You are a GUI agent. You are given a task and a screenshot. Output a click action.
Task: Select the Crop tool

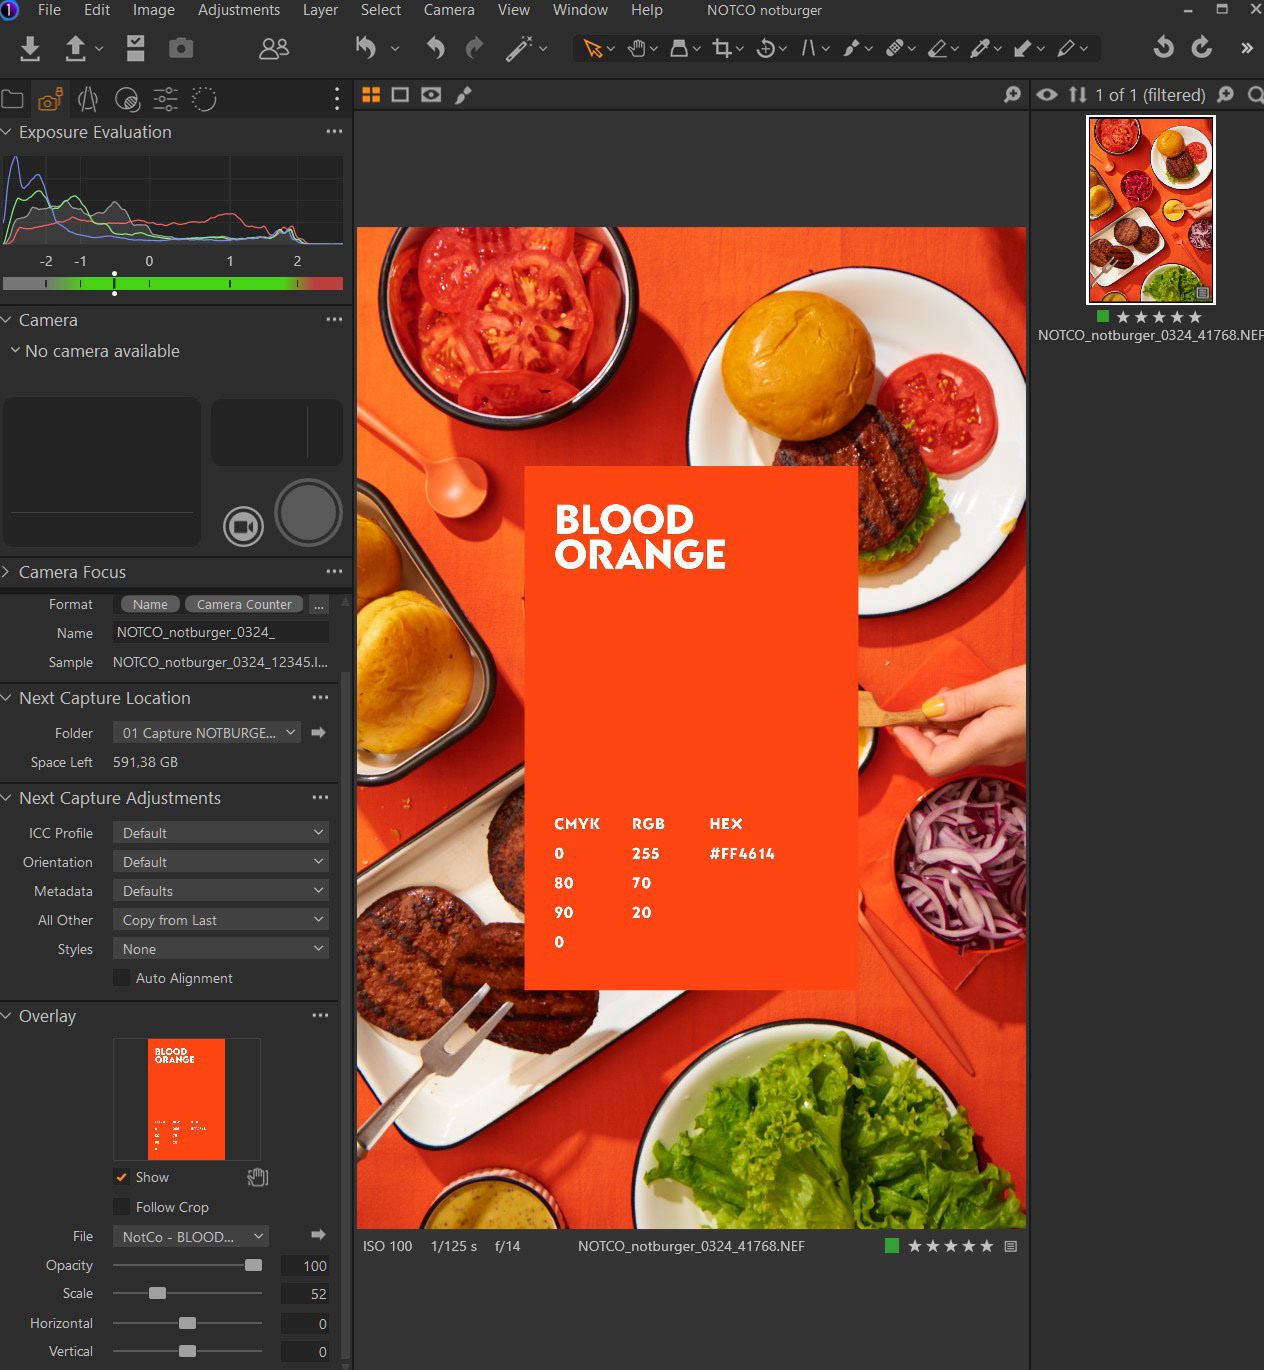click(721, 48)
